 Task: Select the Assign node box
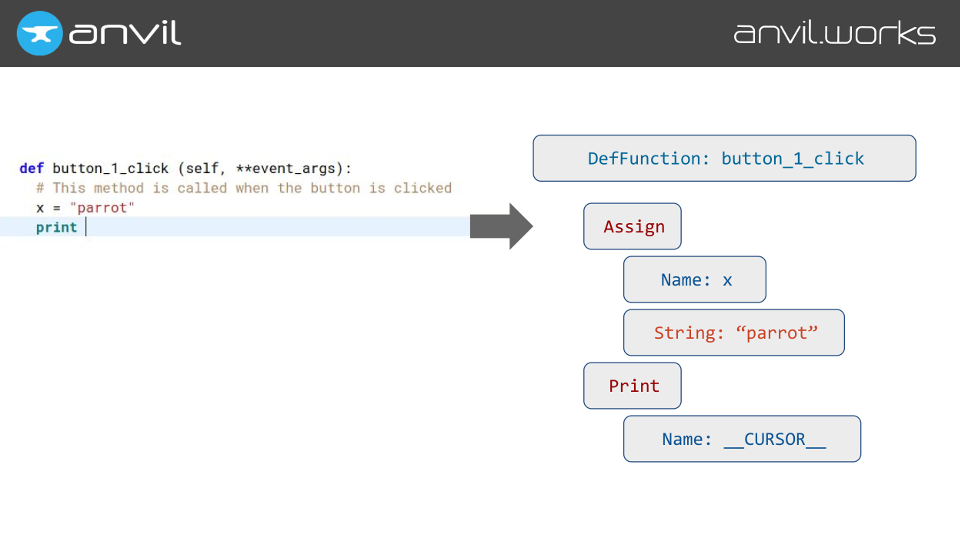[x=632, y=227]
